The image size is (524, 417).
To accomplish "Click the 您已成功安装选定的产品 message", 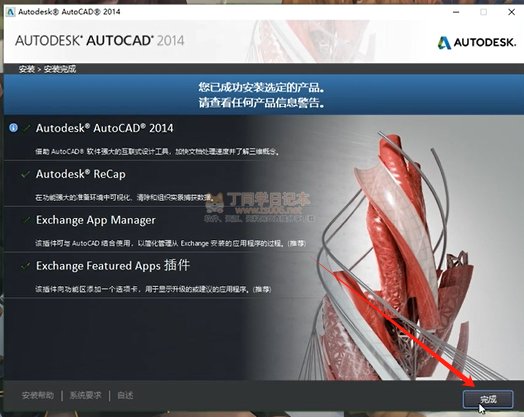I will (x=262, y=88).
